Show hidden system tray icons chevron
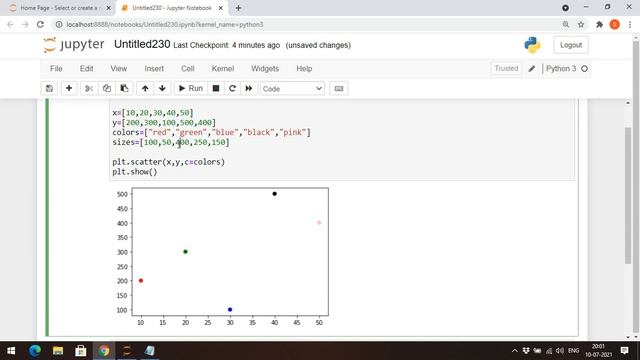This screenshot has height=360, width=640. click(x=515, y=351)
